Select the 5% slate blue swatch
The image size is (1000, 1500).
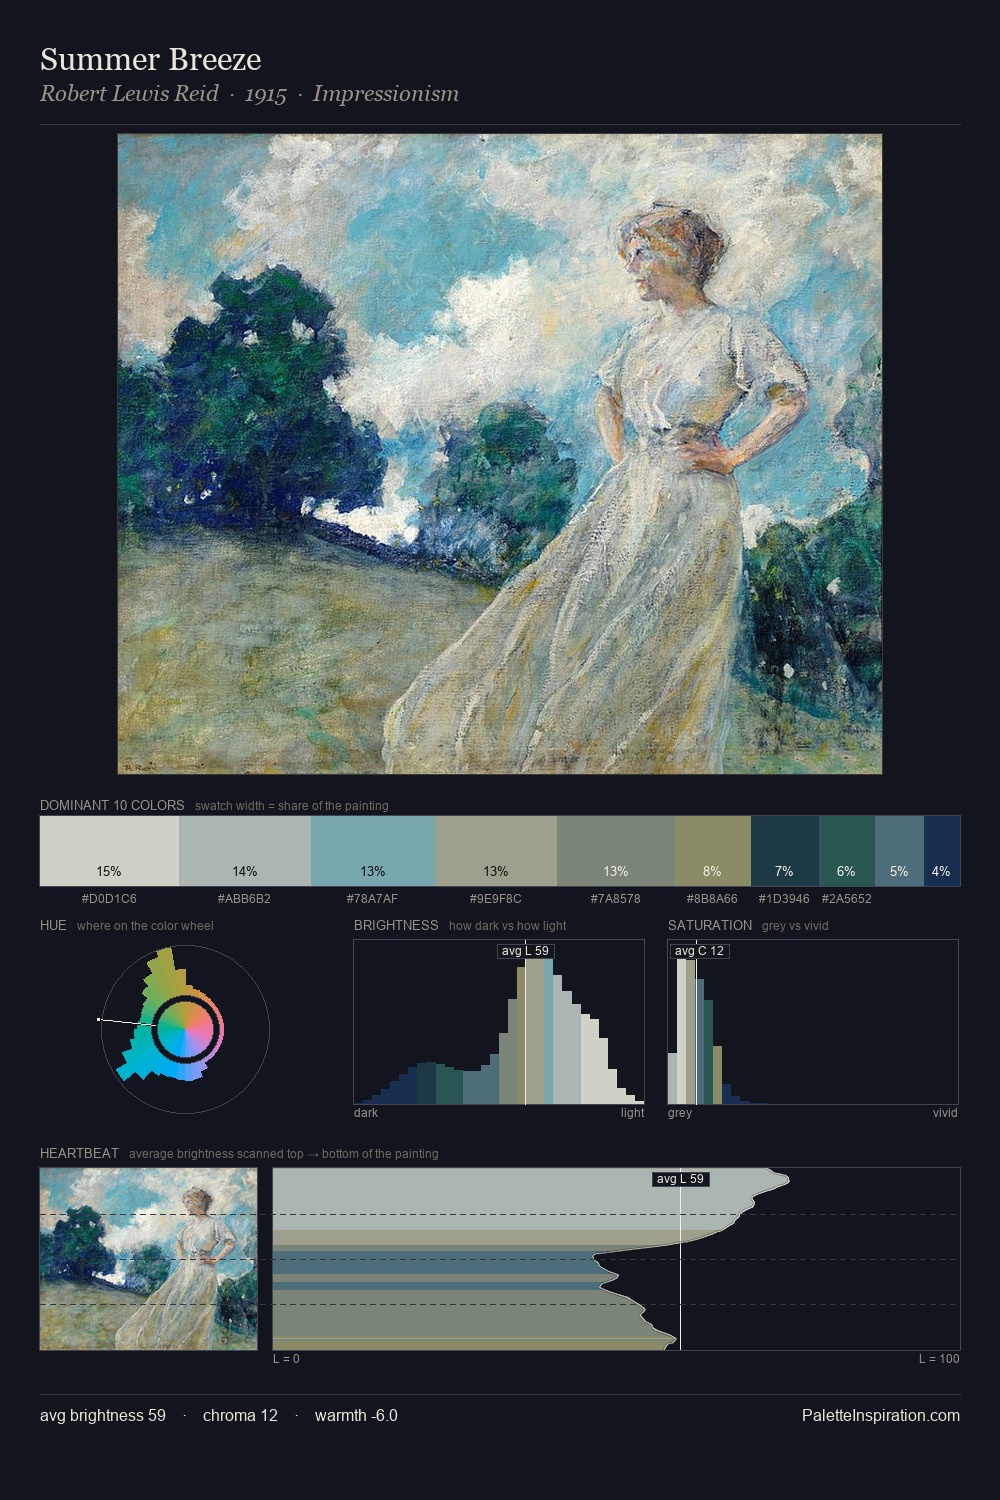point(899,851)
